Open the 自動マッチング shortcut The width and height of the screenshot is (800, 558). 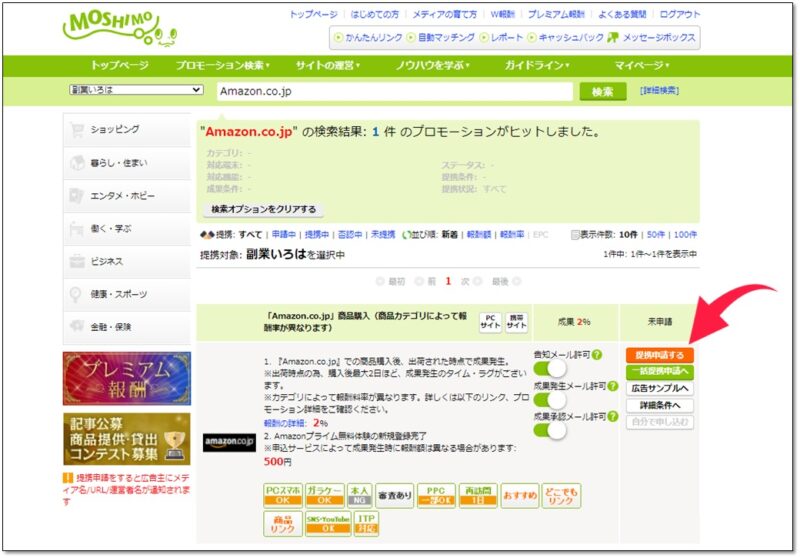(x=441, y=38)
